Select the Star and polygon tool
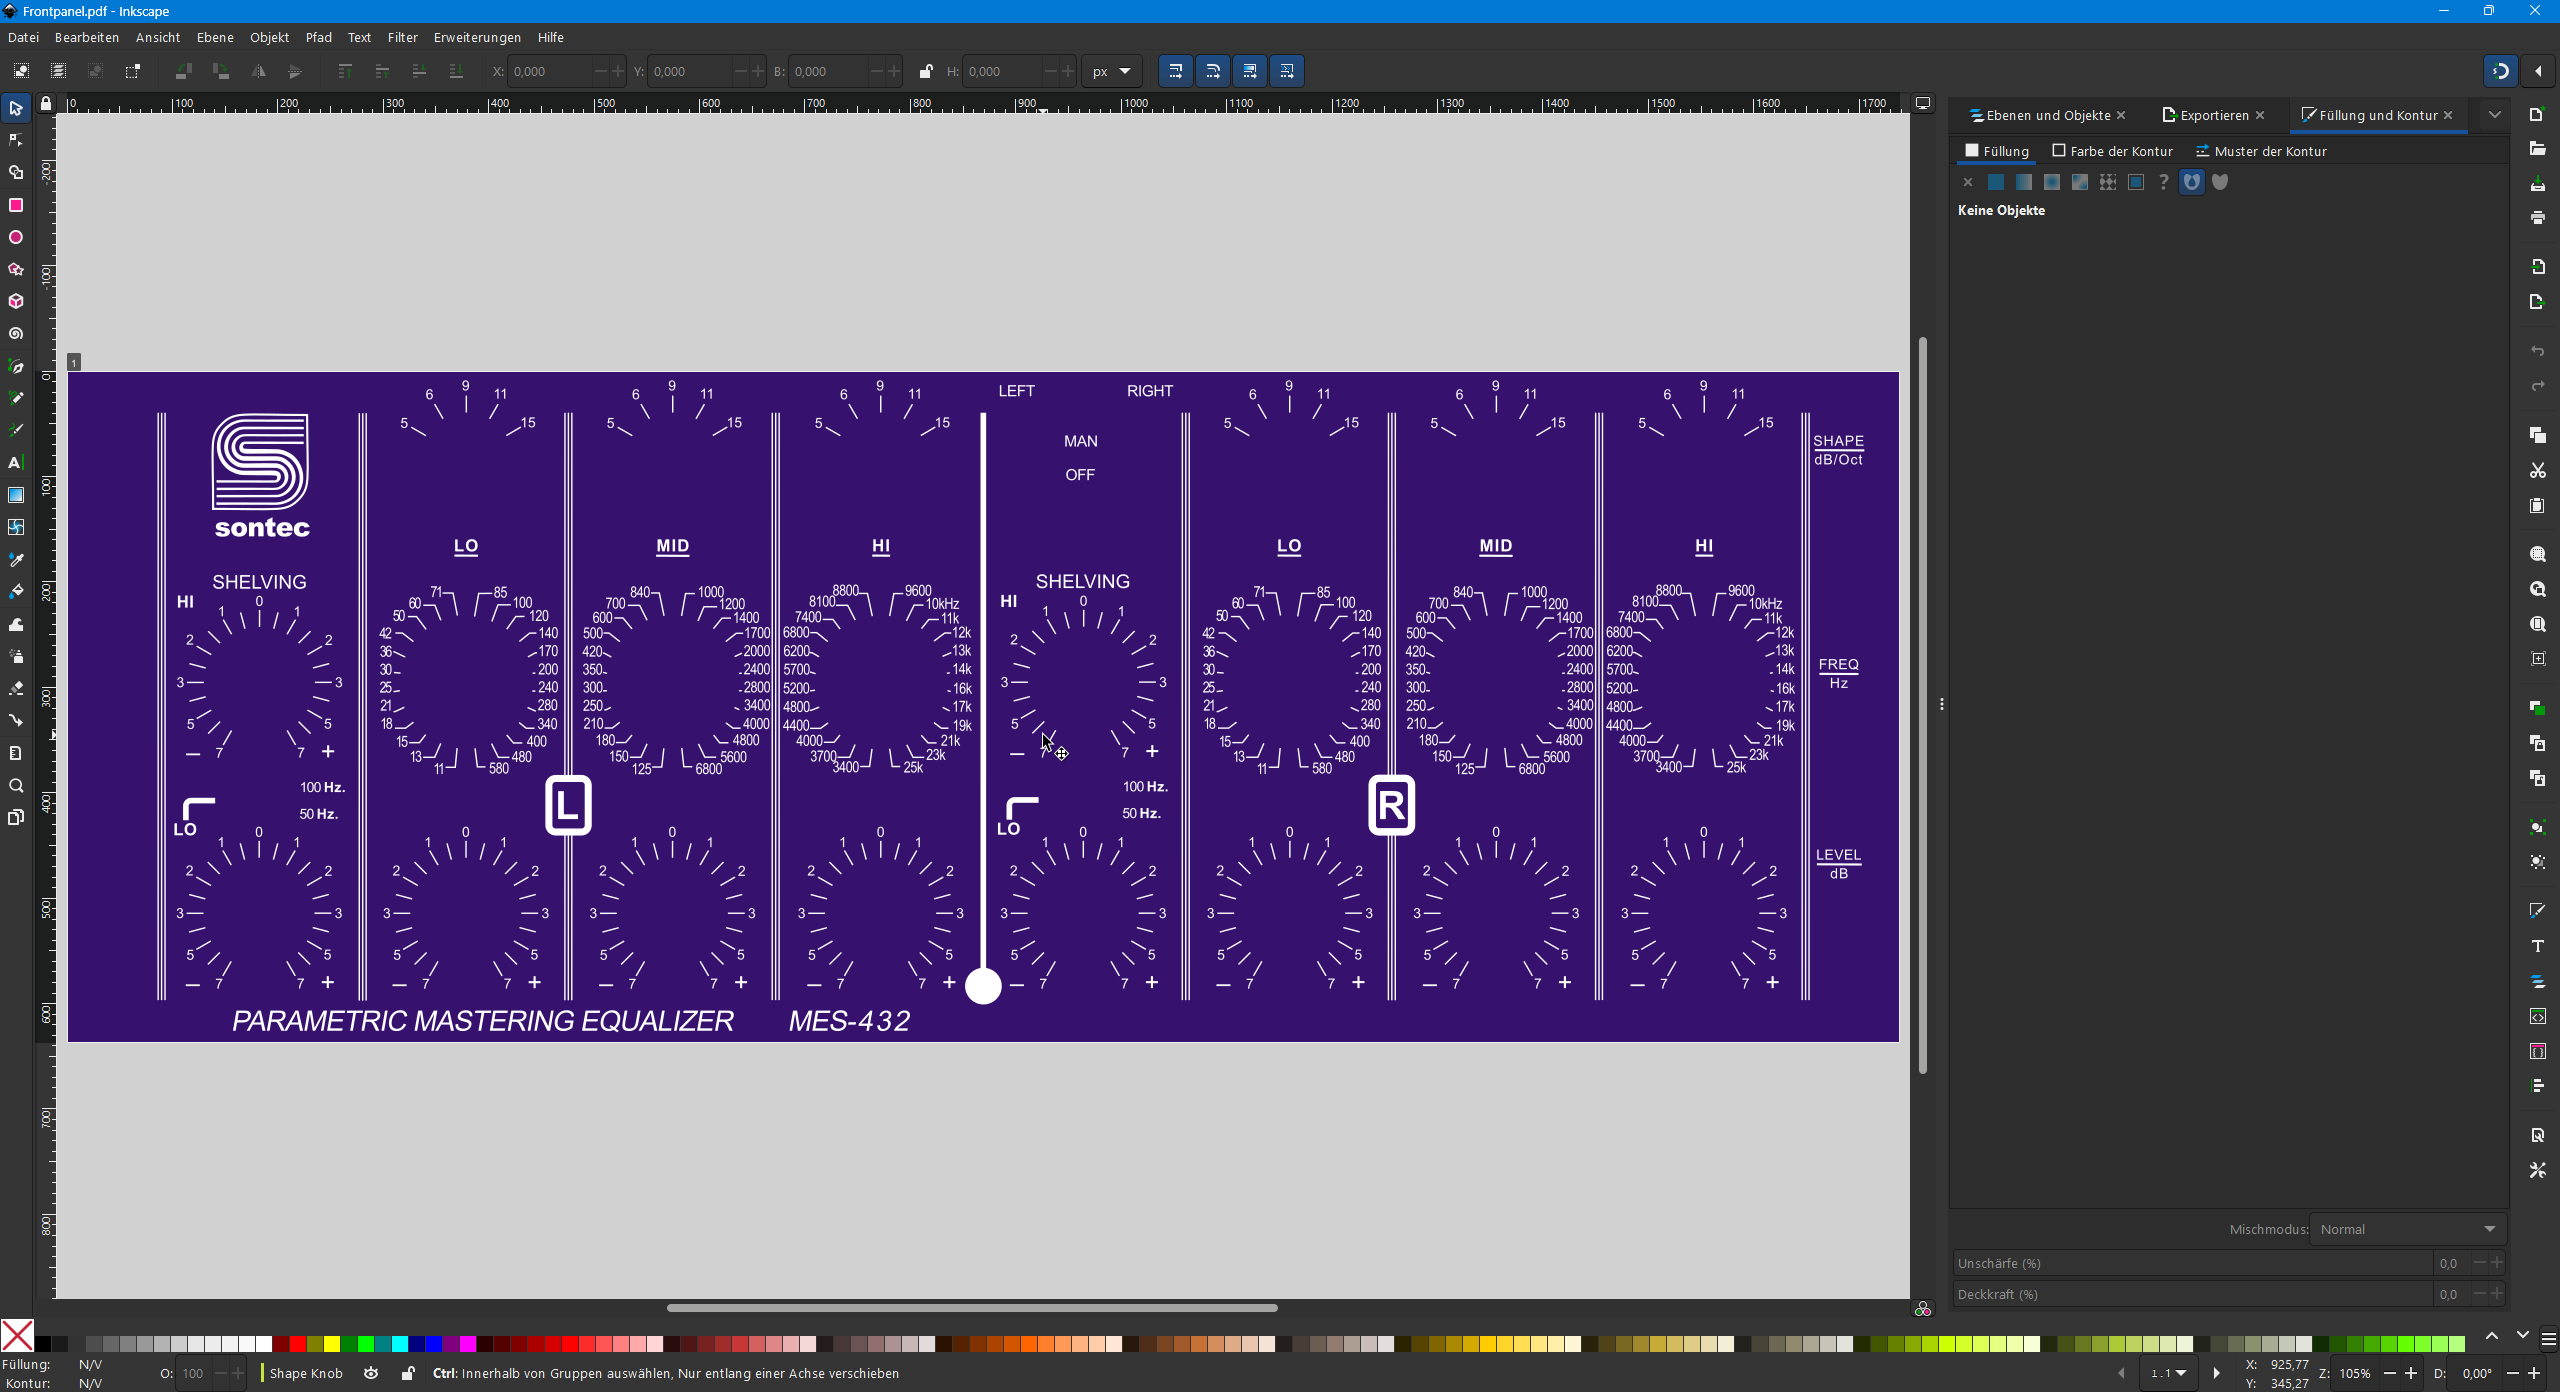 pos(16,269)
